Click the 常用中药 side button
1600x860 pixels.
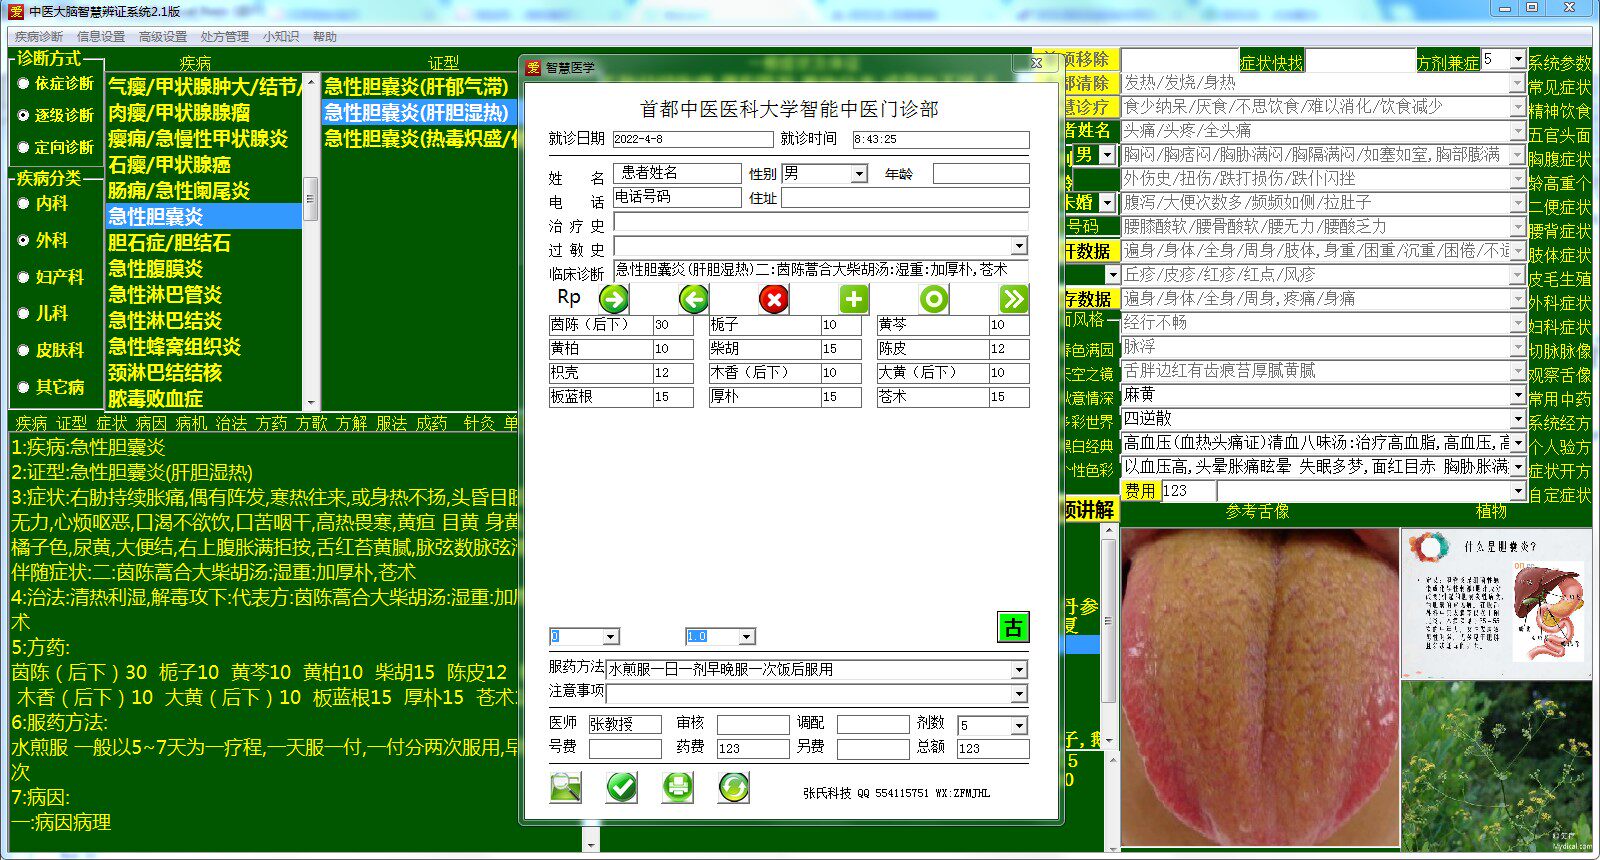(1559, 399)
